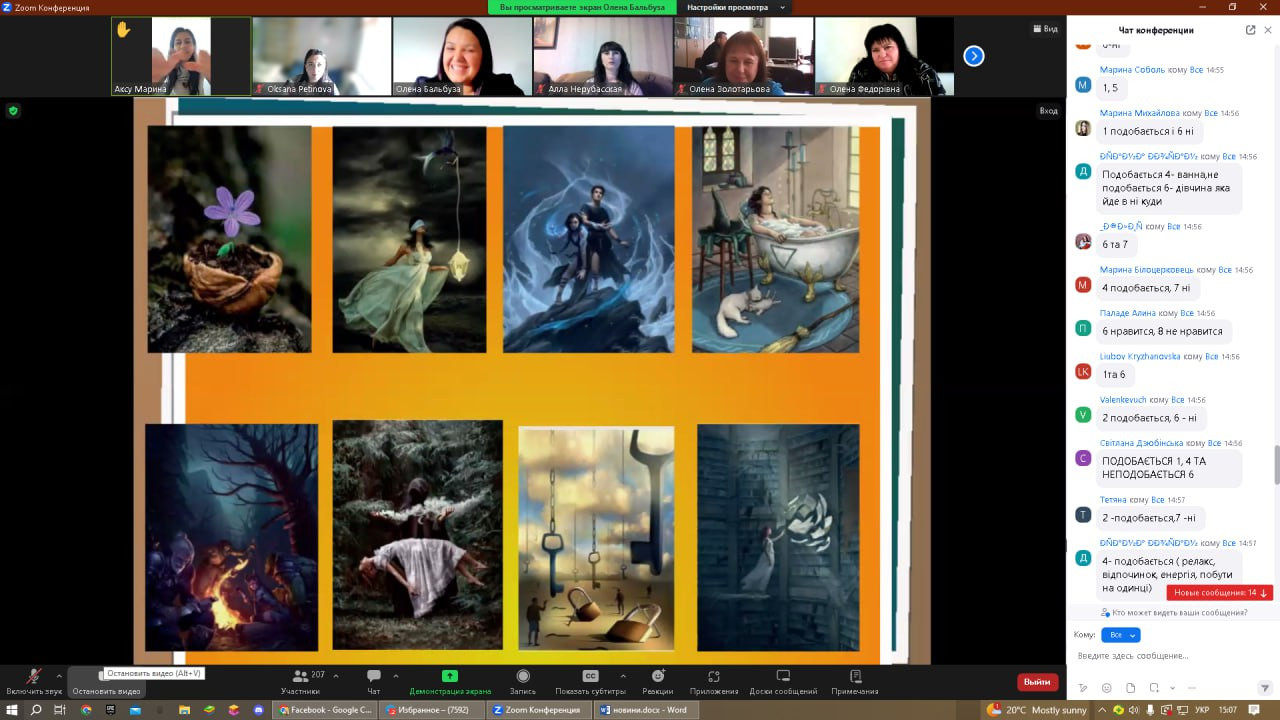Click sender name Марина Михайлова in chat
1280x720 pixels.
(x=1140, y=113)
